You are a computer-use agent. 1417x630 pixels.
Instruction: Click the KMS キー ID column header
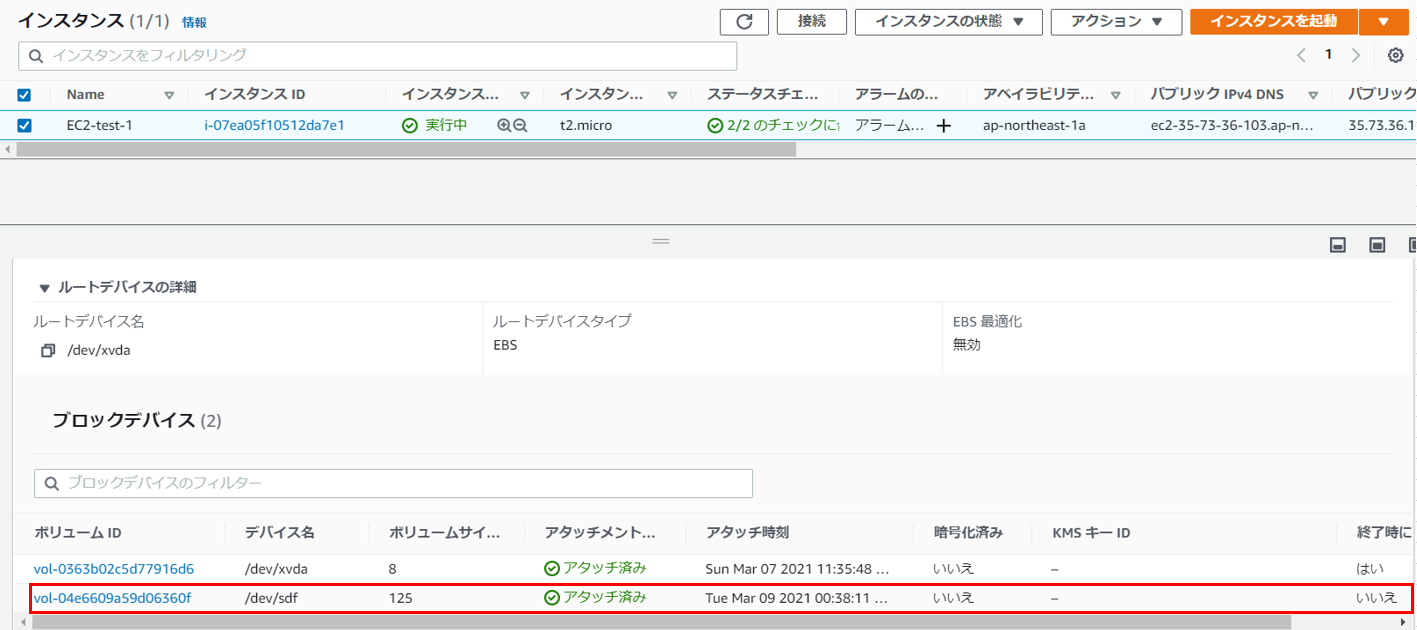(1092, 533)
